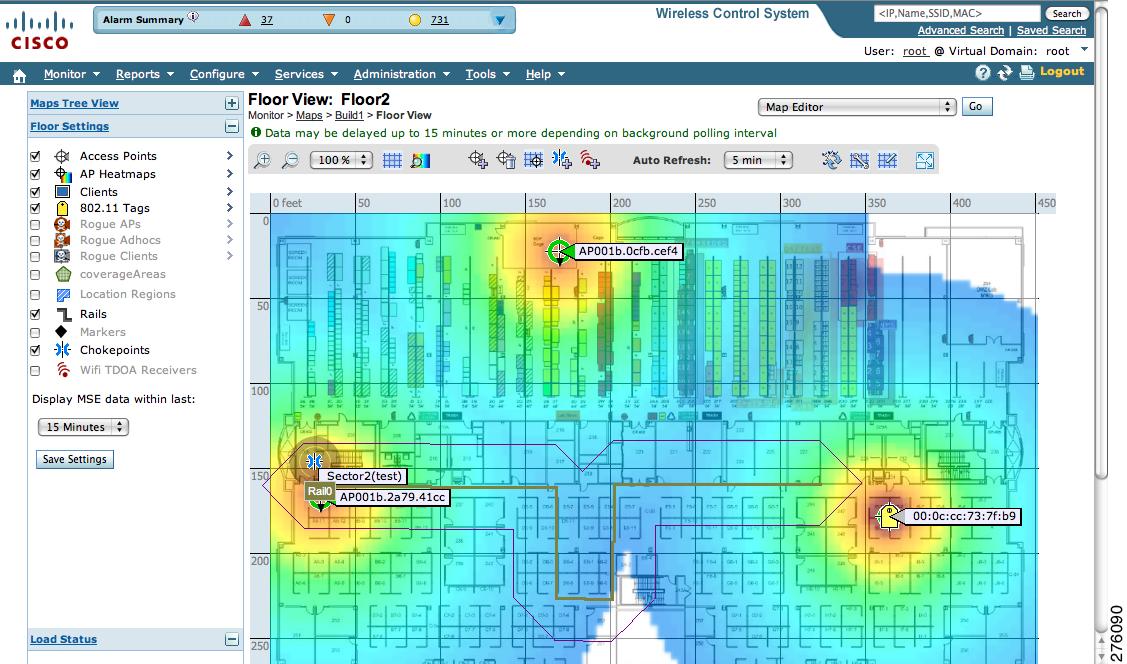
Task: Uncheck the AP Heatmaps checkbox
Action: coord(35,174)
